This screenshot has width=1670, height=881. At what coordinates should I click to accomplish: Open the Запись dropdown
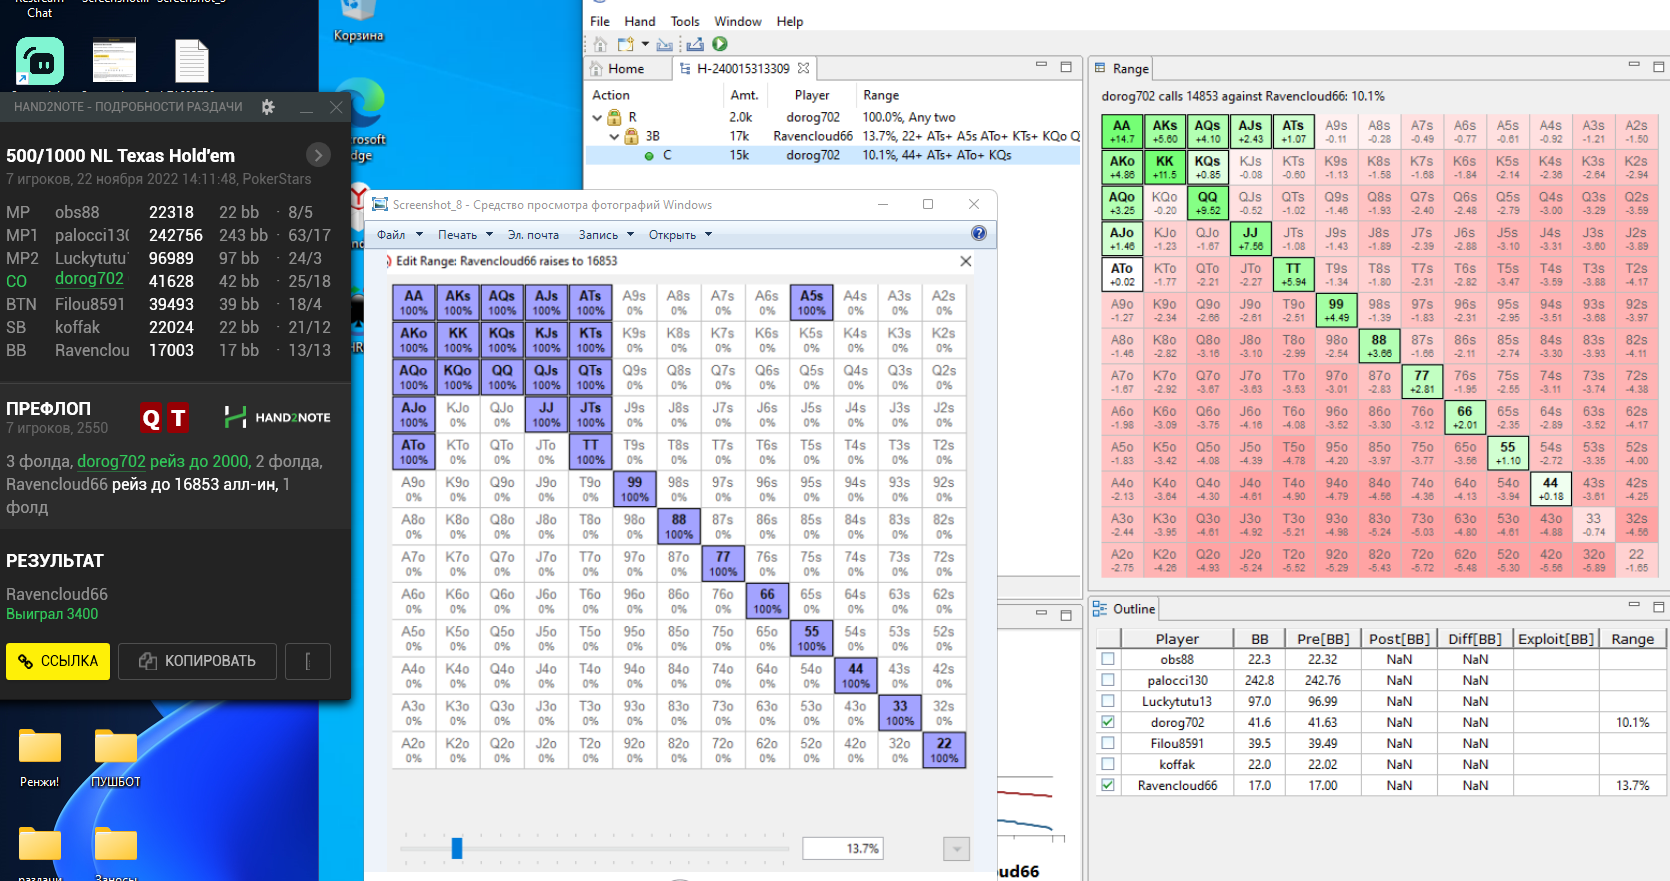coord(606,235)
